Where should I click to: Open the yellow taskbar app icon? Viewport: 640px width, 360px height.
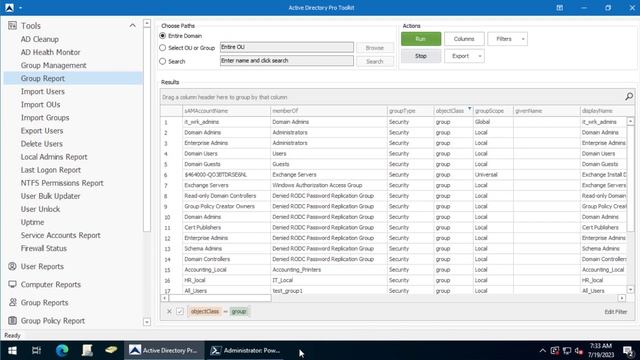pyautogui.click(x=111, y=350)
